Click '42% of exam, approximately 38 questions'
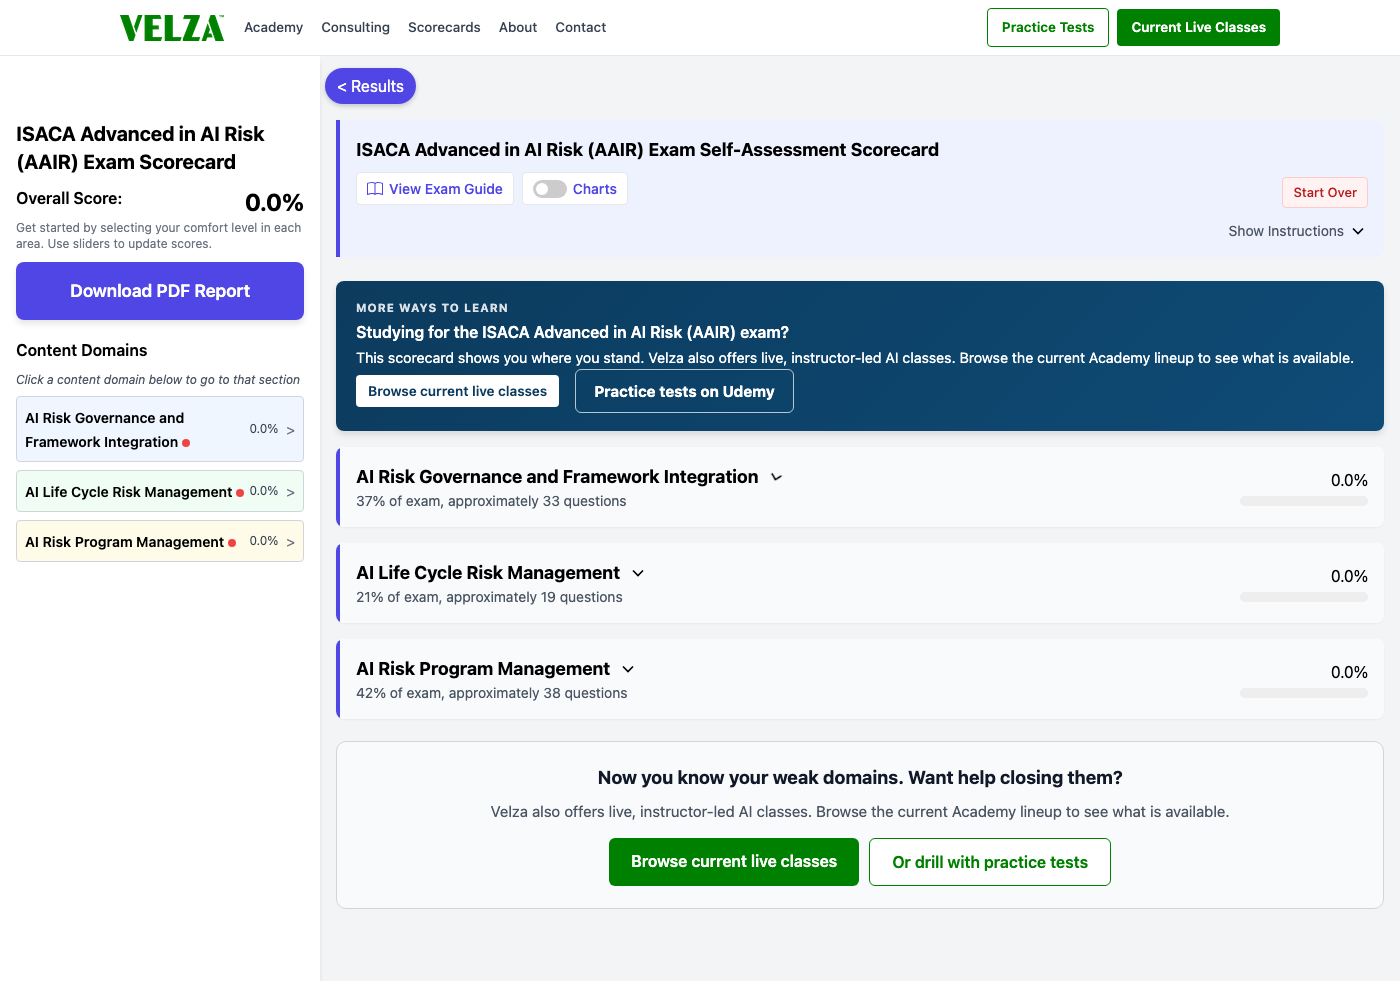This screenshot has width=1400, height=981. tap(492, 693)
